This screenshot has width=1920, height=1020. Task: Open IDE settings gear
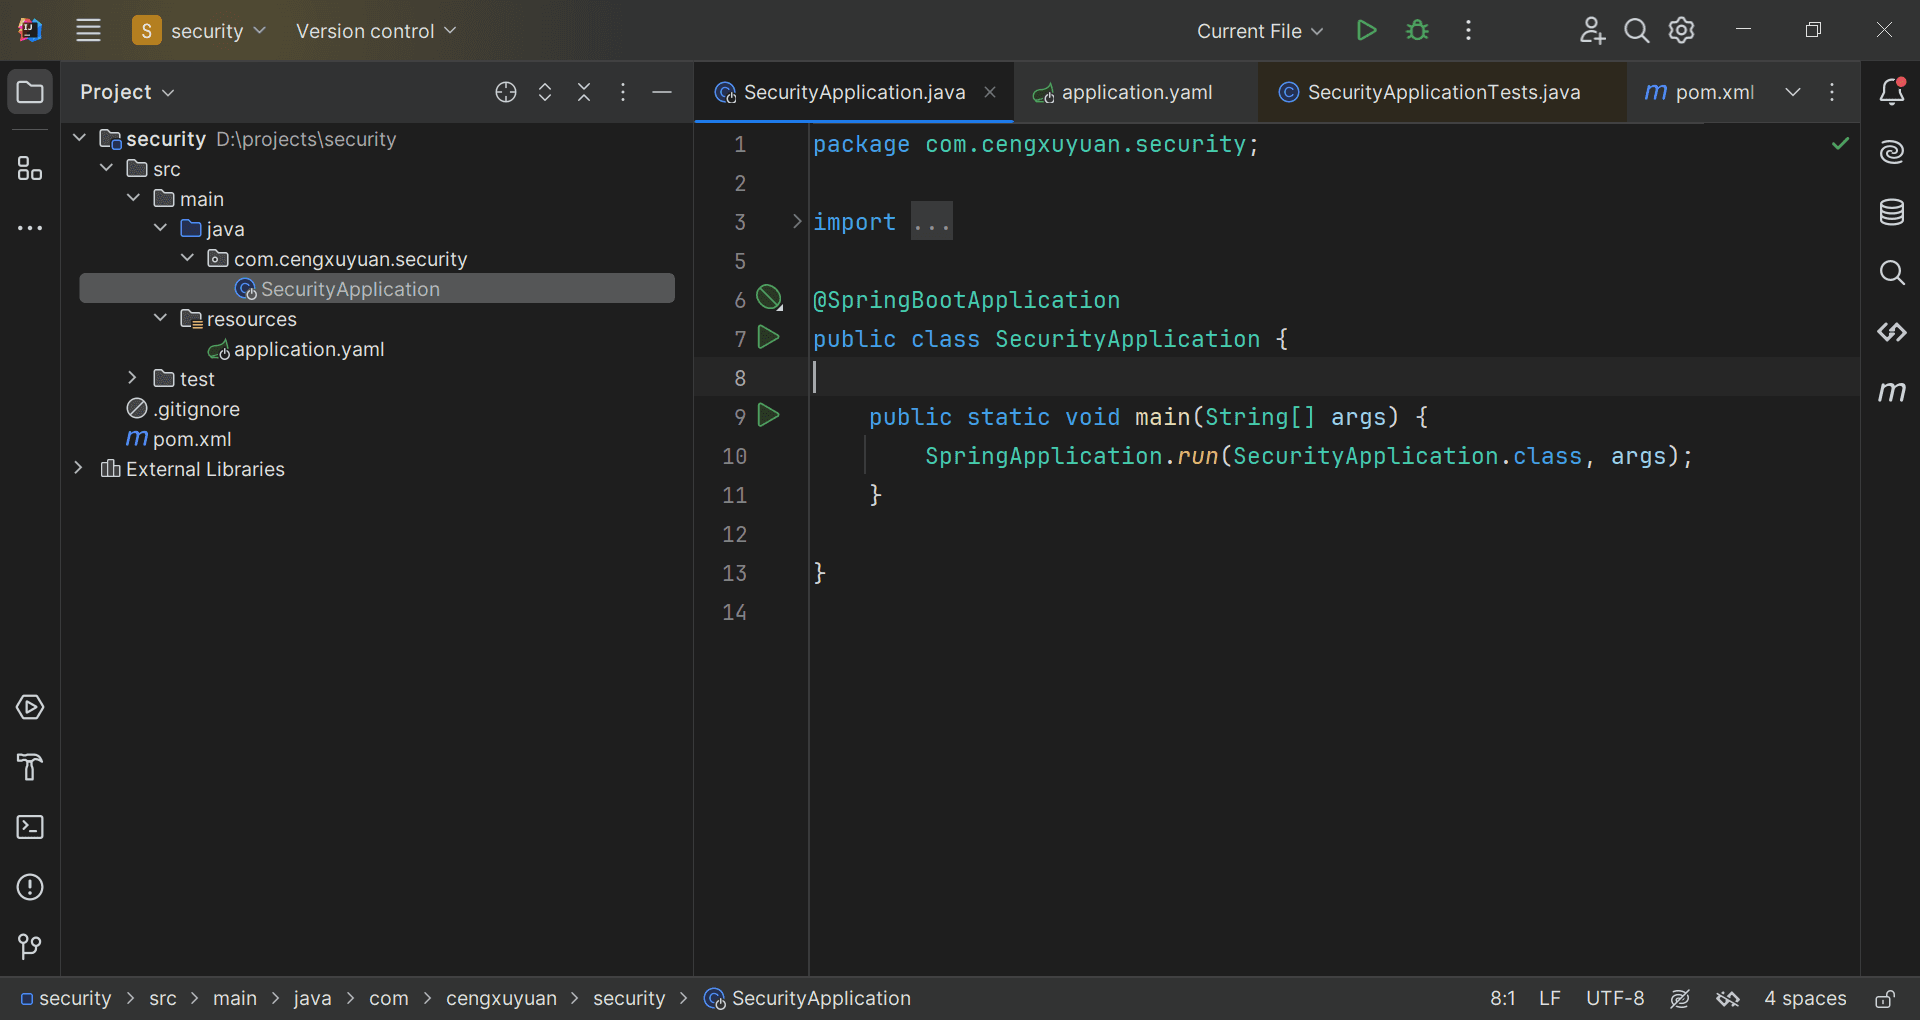pyautogui.click(x=1682, y=30)
